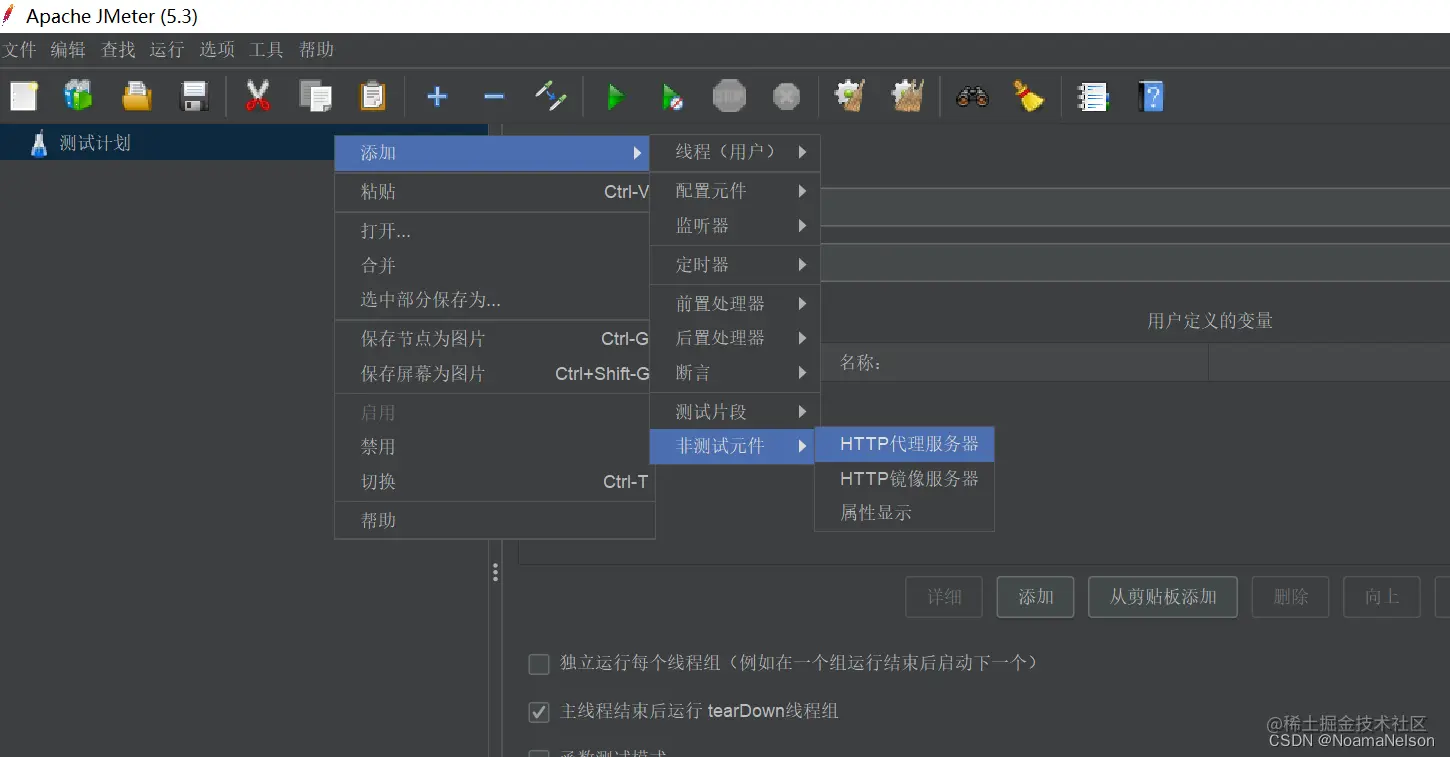Uncheck 主线程结束后运行 tearDown线程组
1450x757 pixels.
[x=539, y=711]
